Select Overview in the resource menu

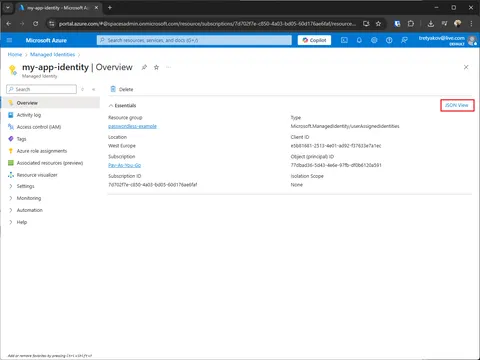pyautogui.click(x=50, y=103)
